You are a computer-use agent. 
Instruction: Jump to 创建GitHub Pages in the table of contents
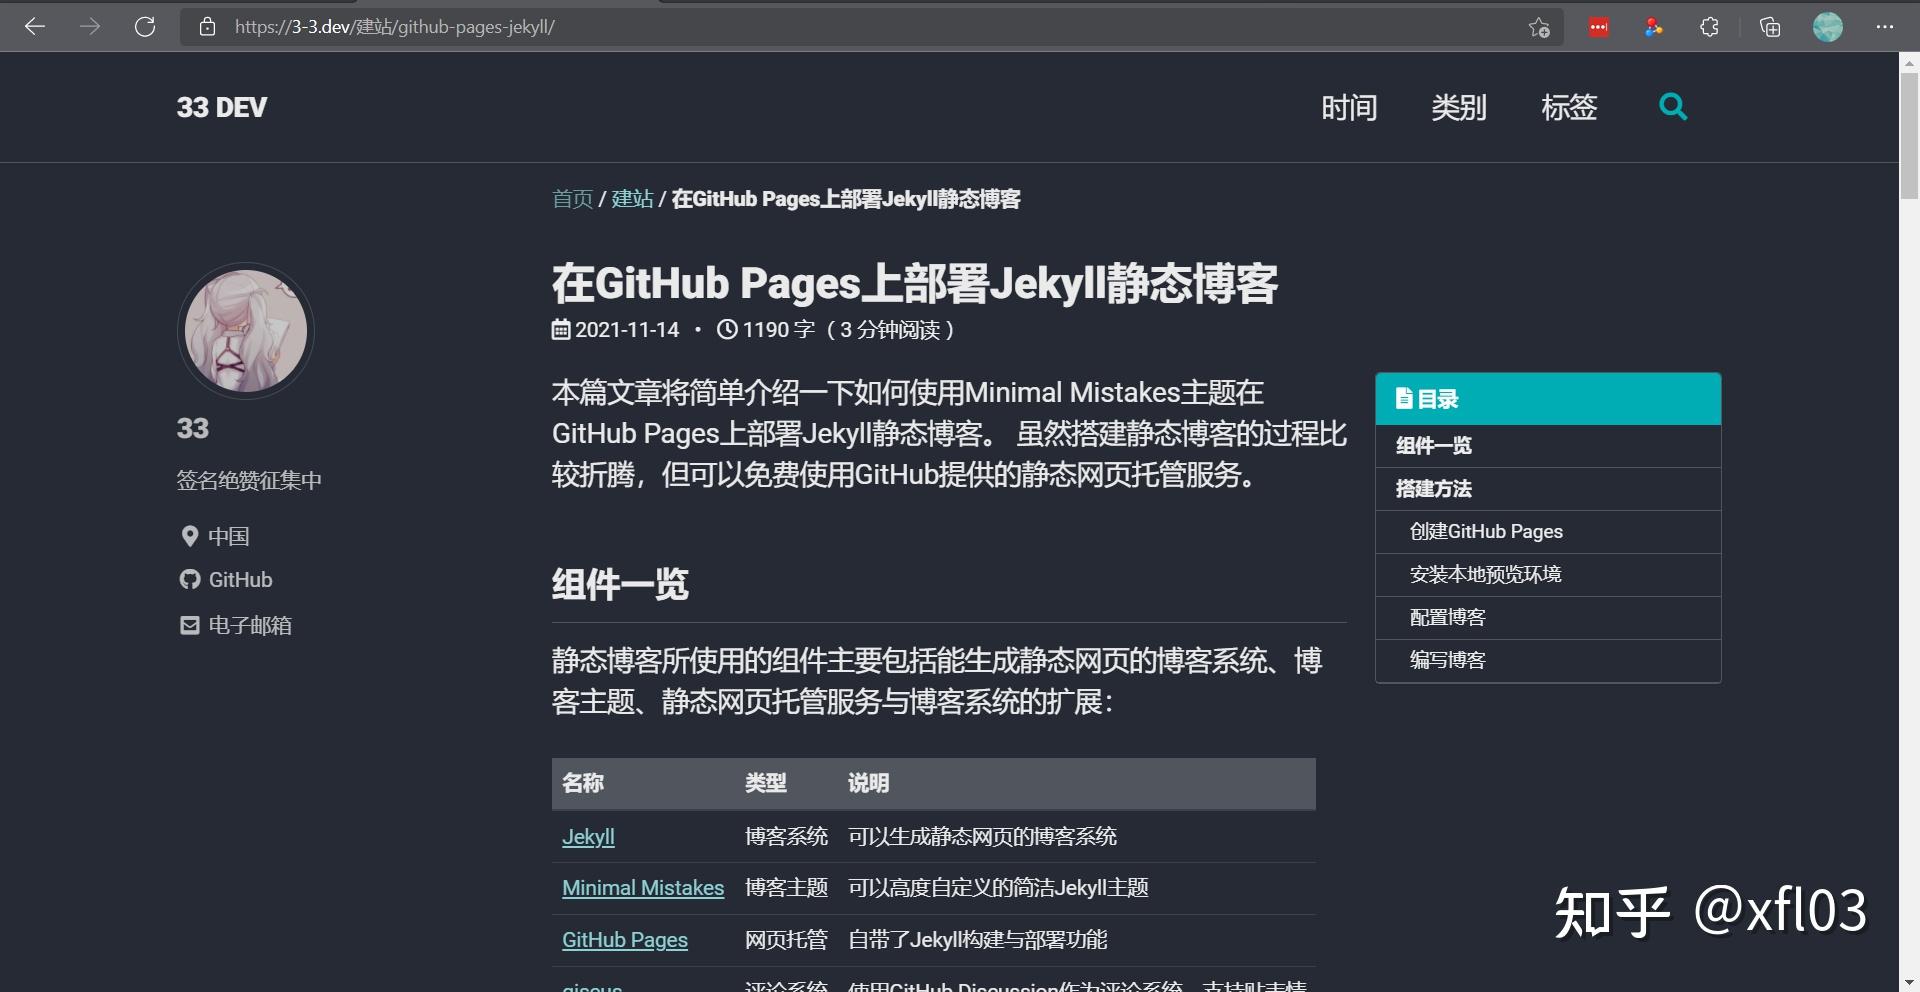click(1486, 531)
